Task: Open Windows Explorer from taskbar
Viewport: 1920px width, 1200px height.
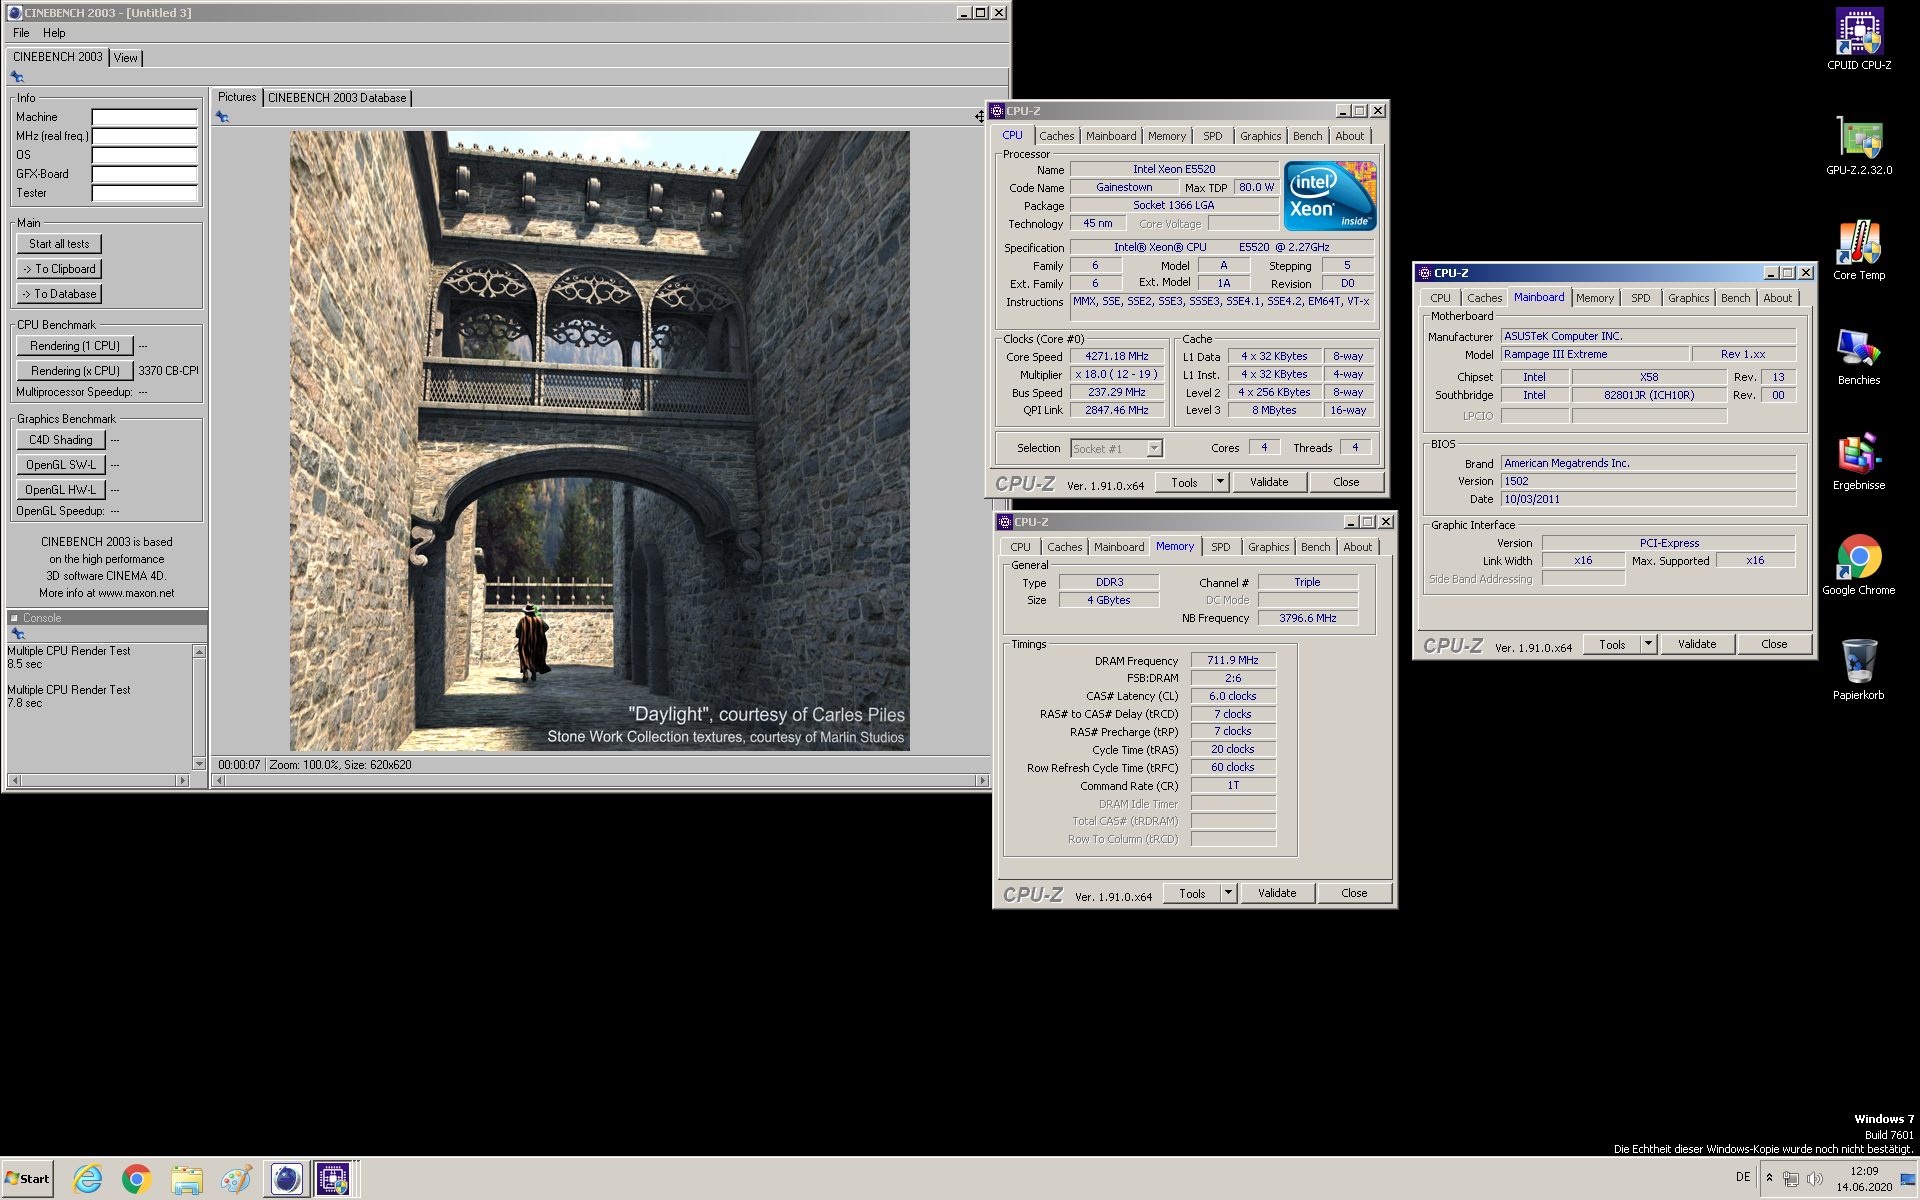Action: pos(186,1179)
